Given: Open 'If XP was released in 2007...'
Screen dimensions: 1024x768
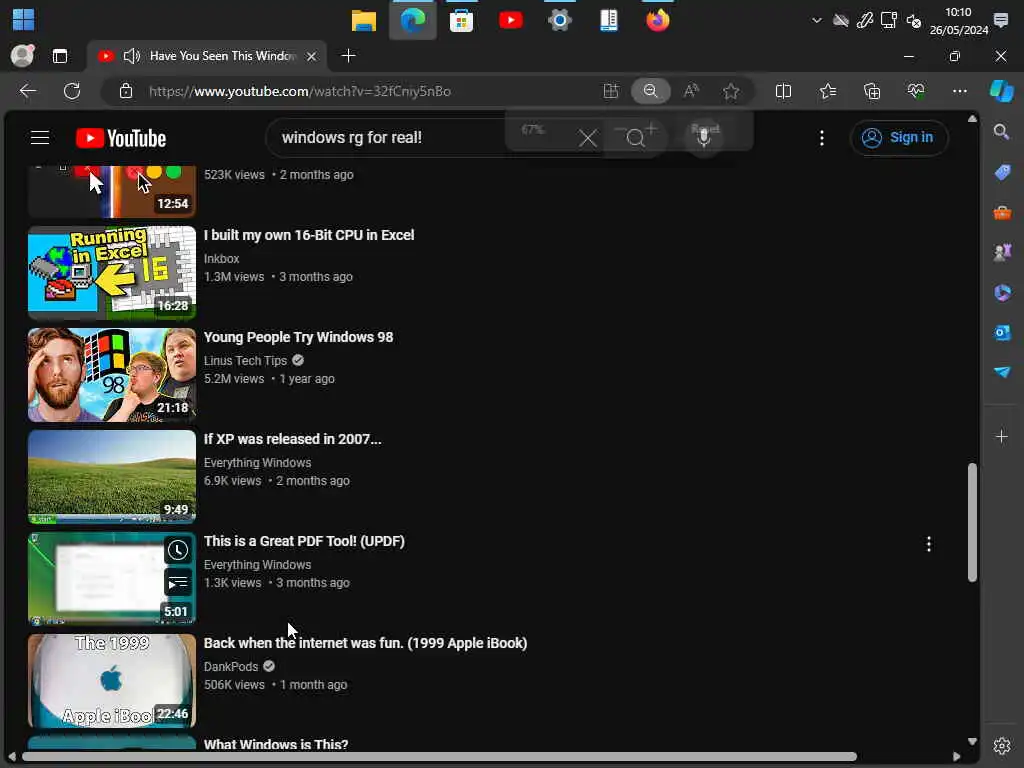Looking at the screenshot, I should [x=293, y=439].
